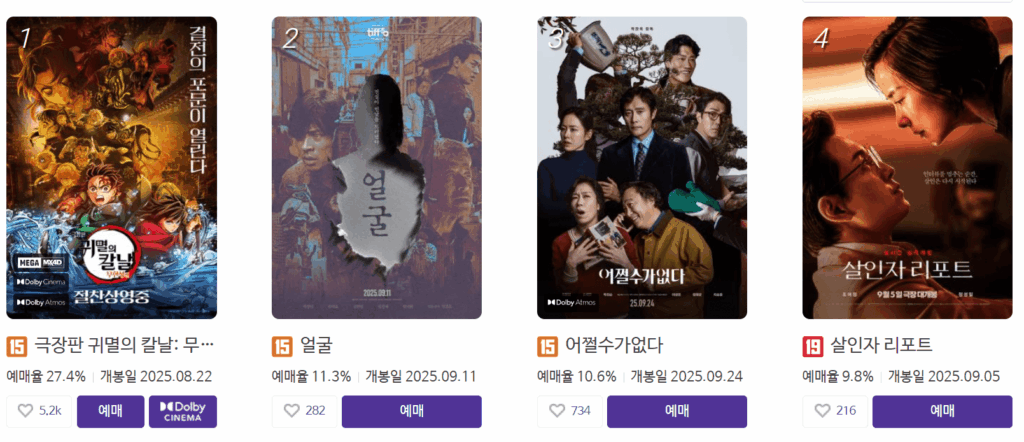Open the Demon Slayer movie poster ranked 1

112,168
